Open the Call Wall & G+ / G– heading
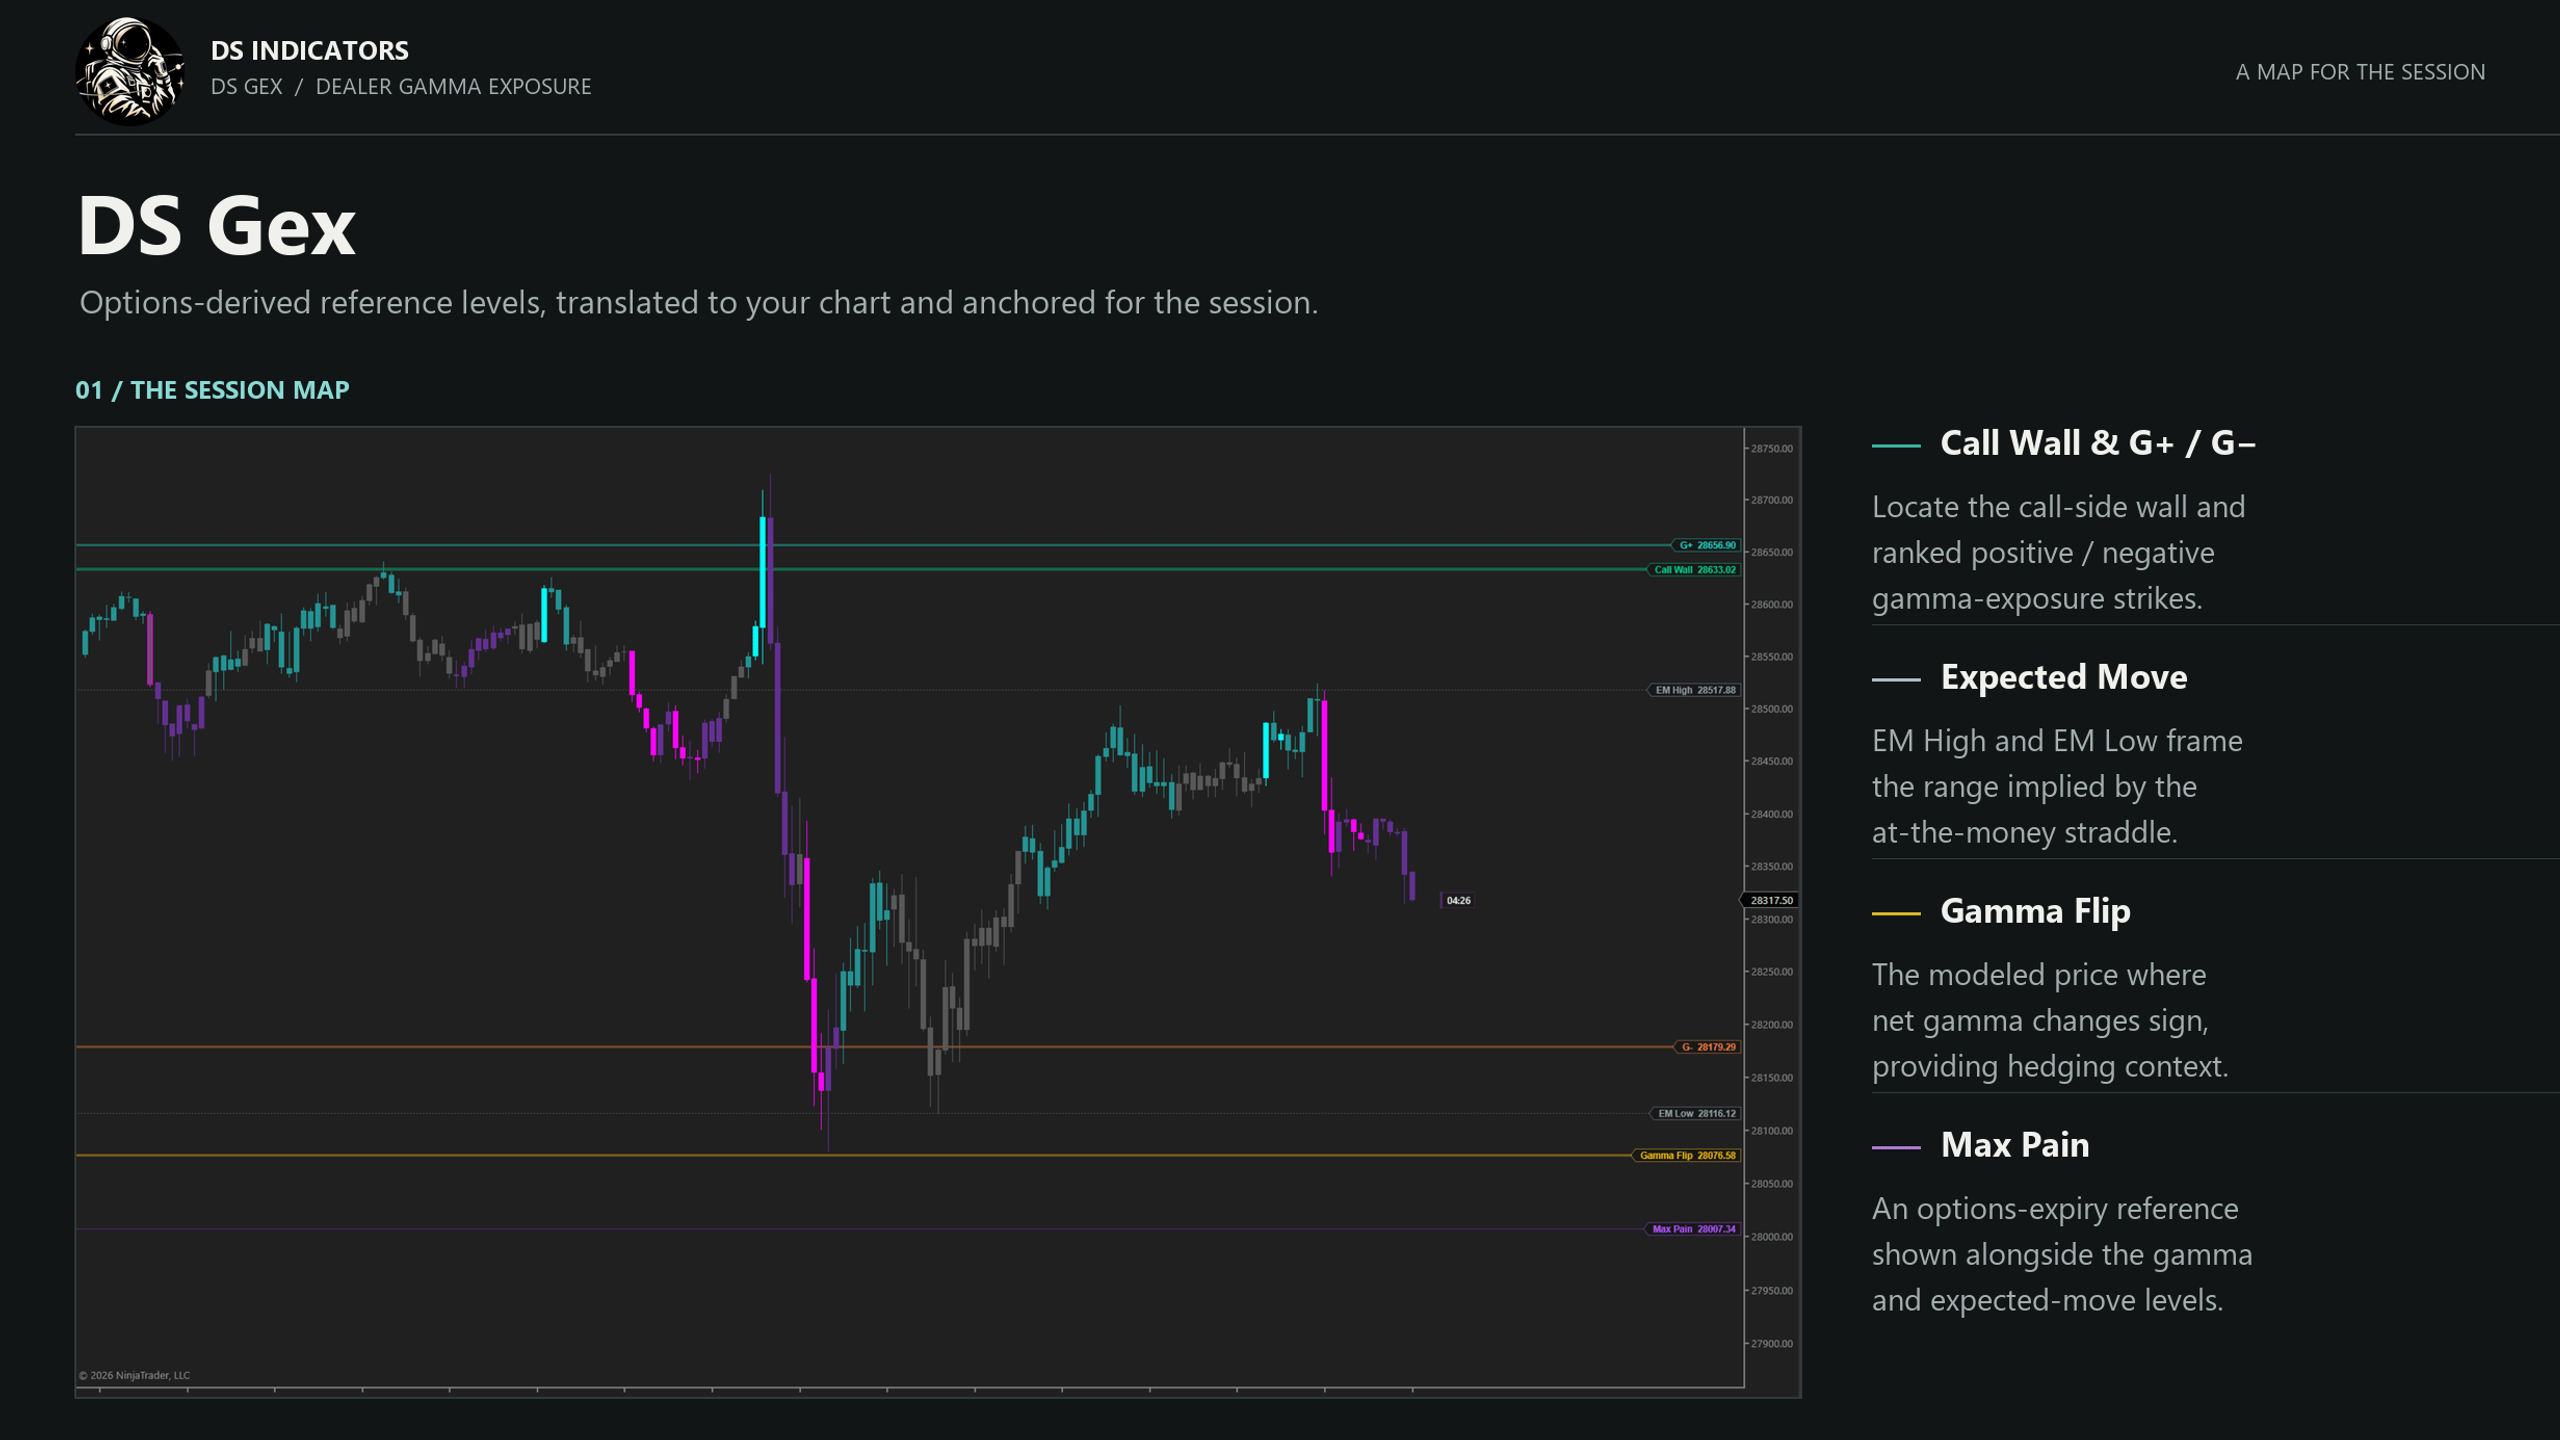This screenshot has width=2560, height=1440. point(2098,443)
